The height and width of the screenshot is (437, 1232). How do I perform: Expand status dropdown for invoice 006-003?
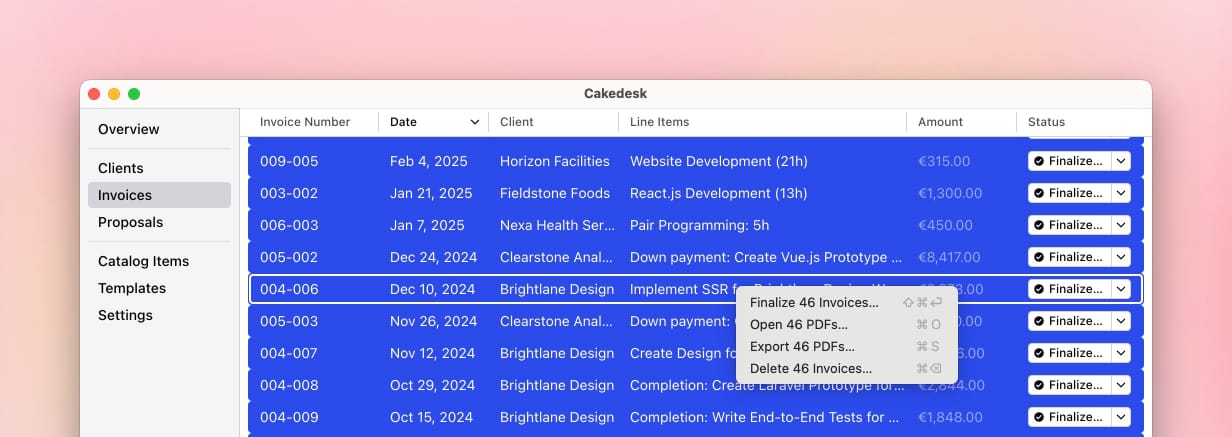(1121, 225)
